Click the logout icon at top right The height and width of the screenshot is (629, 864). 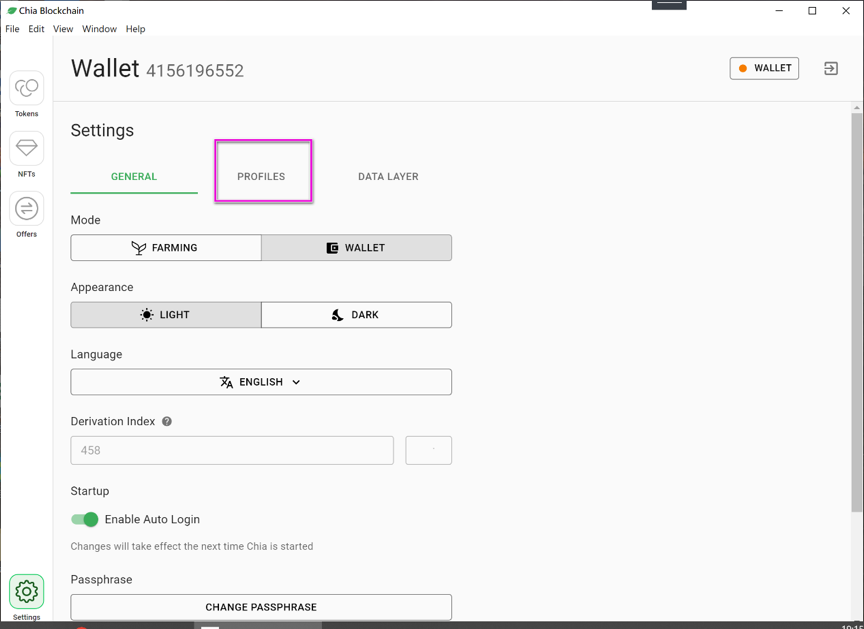point(830,68)
